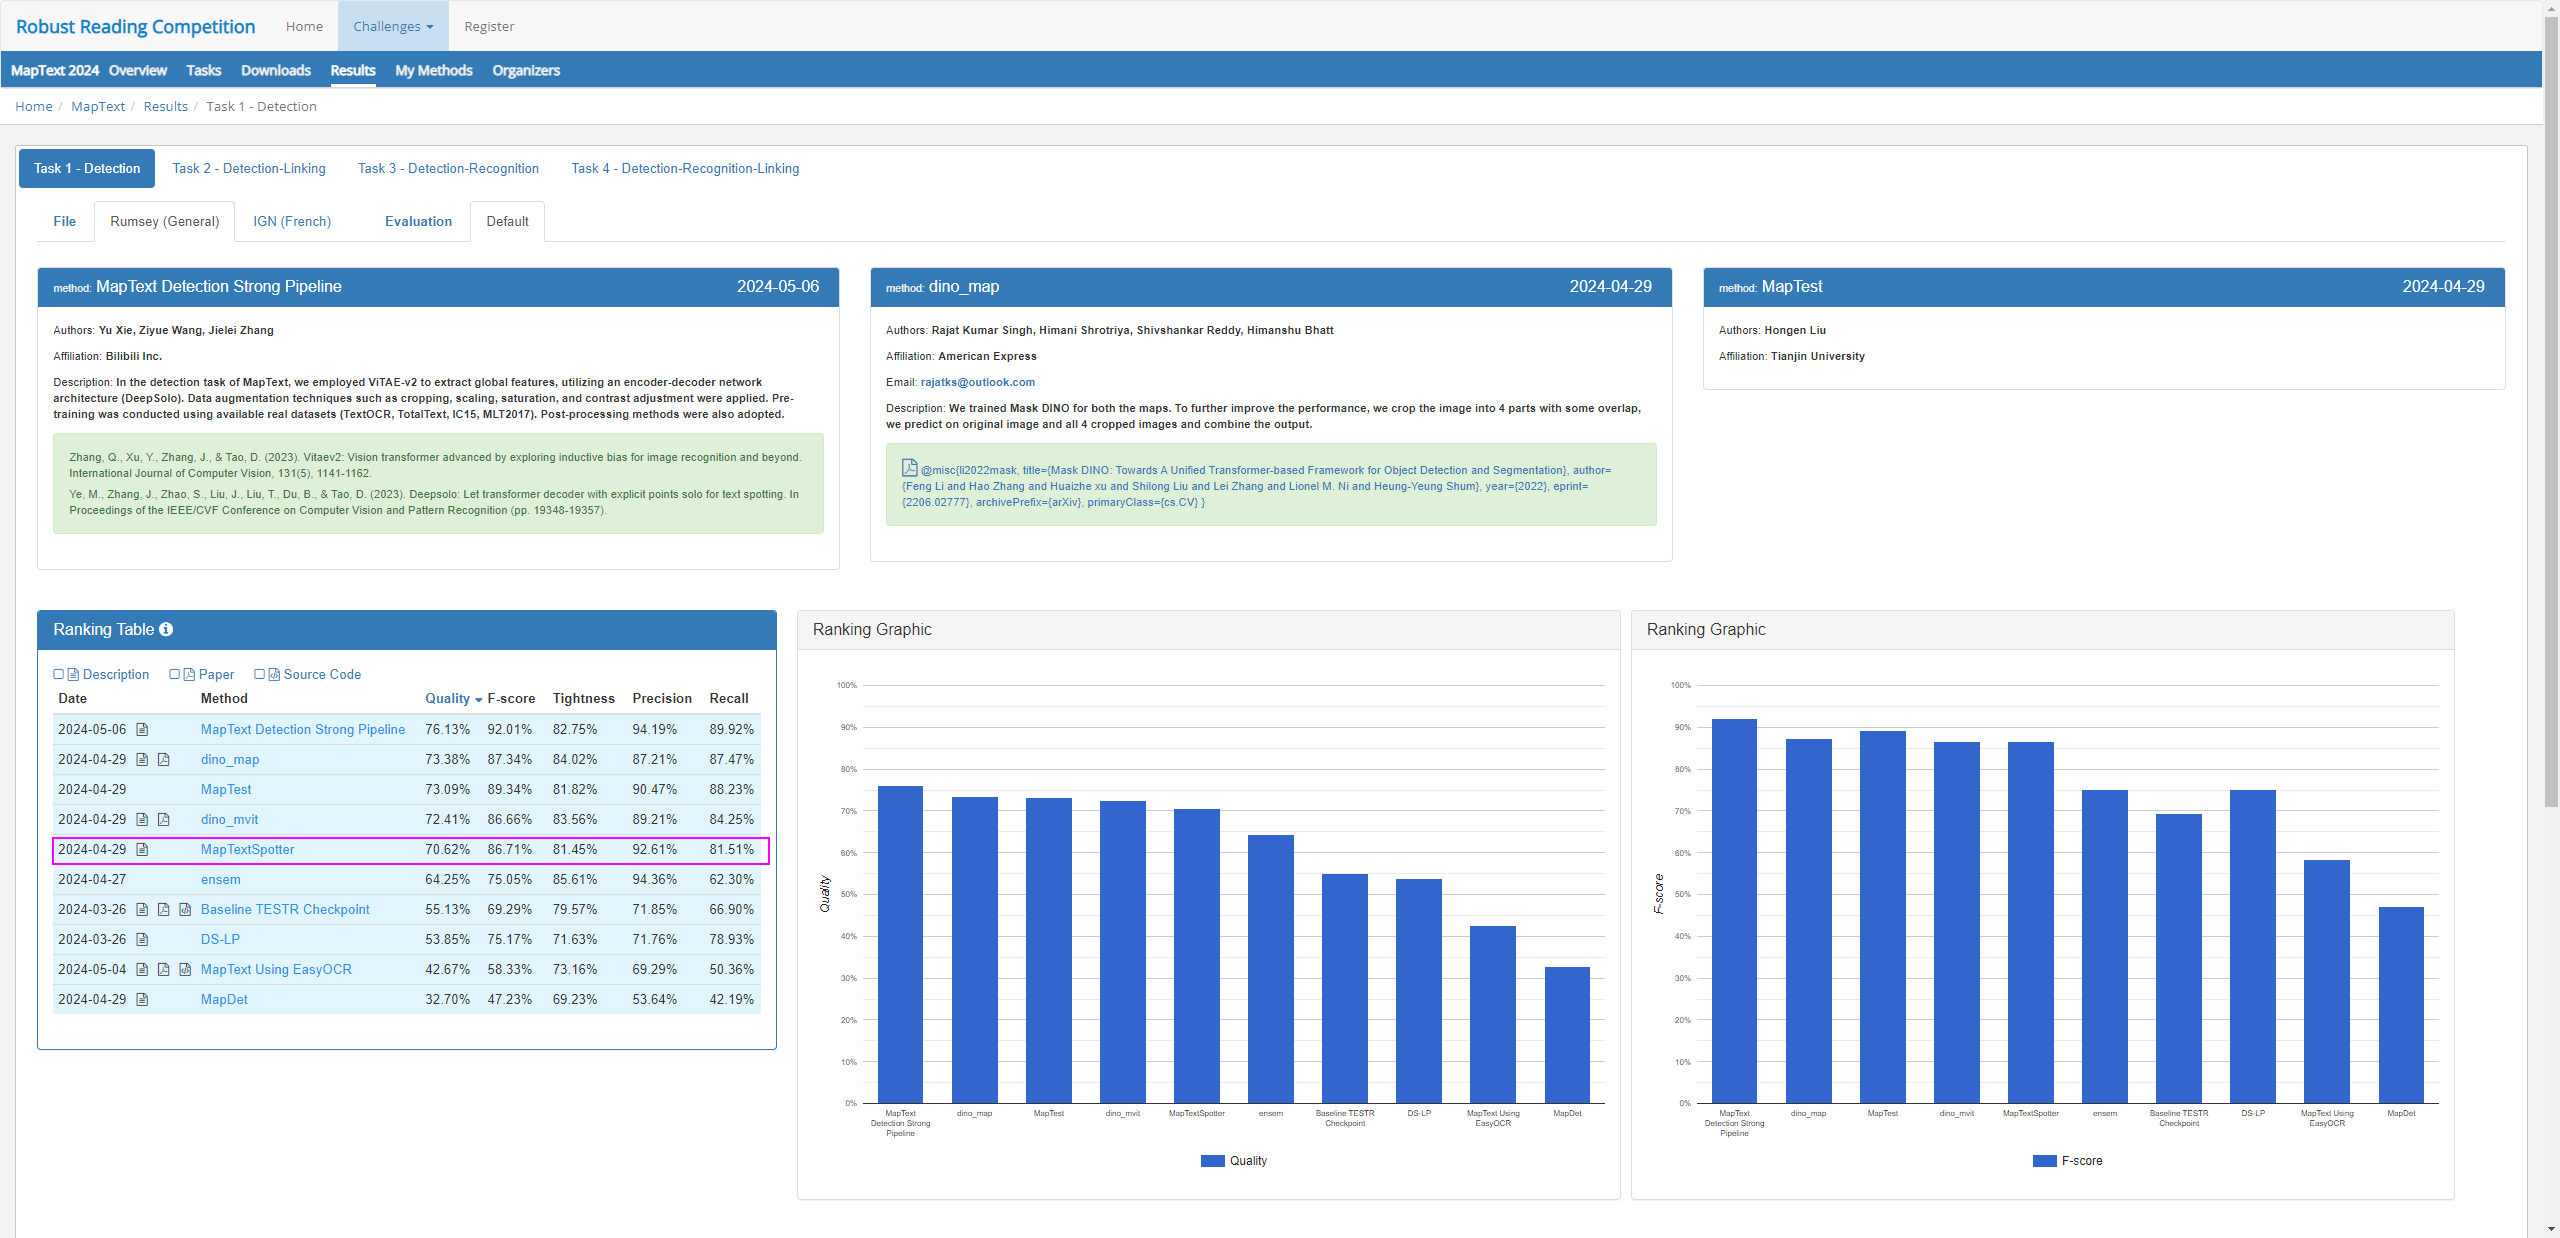This screenshot has width=2560, height=1238.
Task: Open the Downloads menu item
Action: tap(276, 70)
